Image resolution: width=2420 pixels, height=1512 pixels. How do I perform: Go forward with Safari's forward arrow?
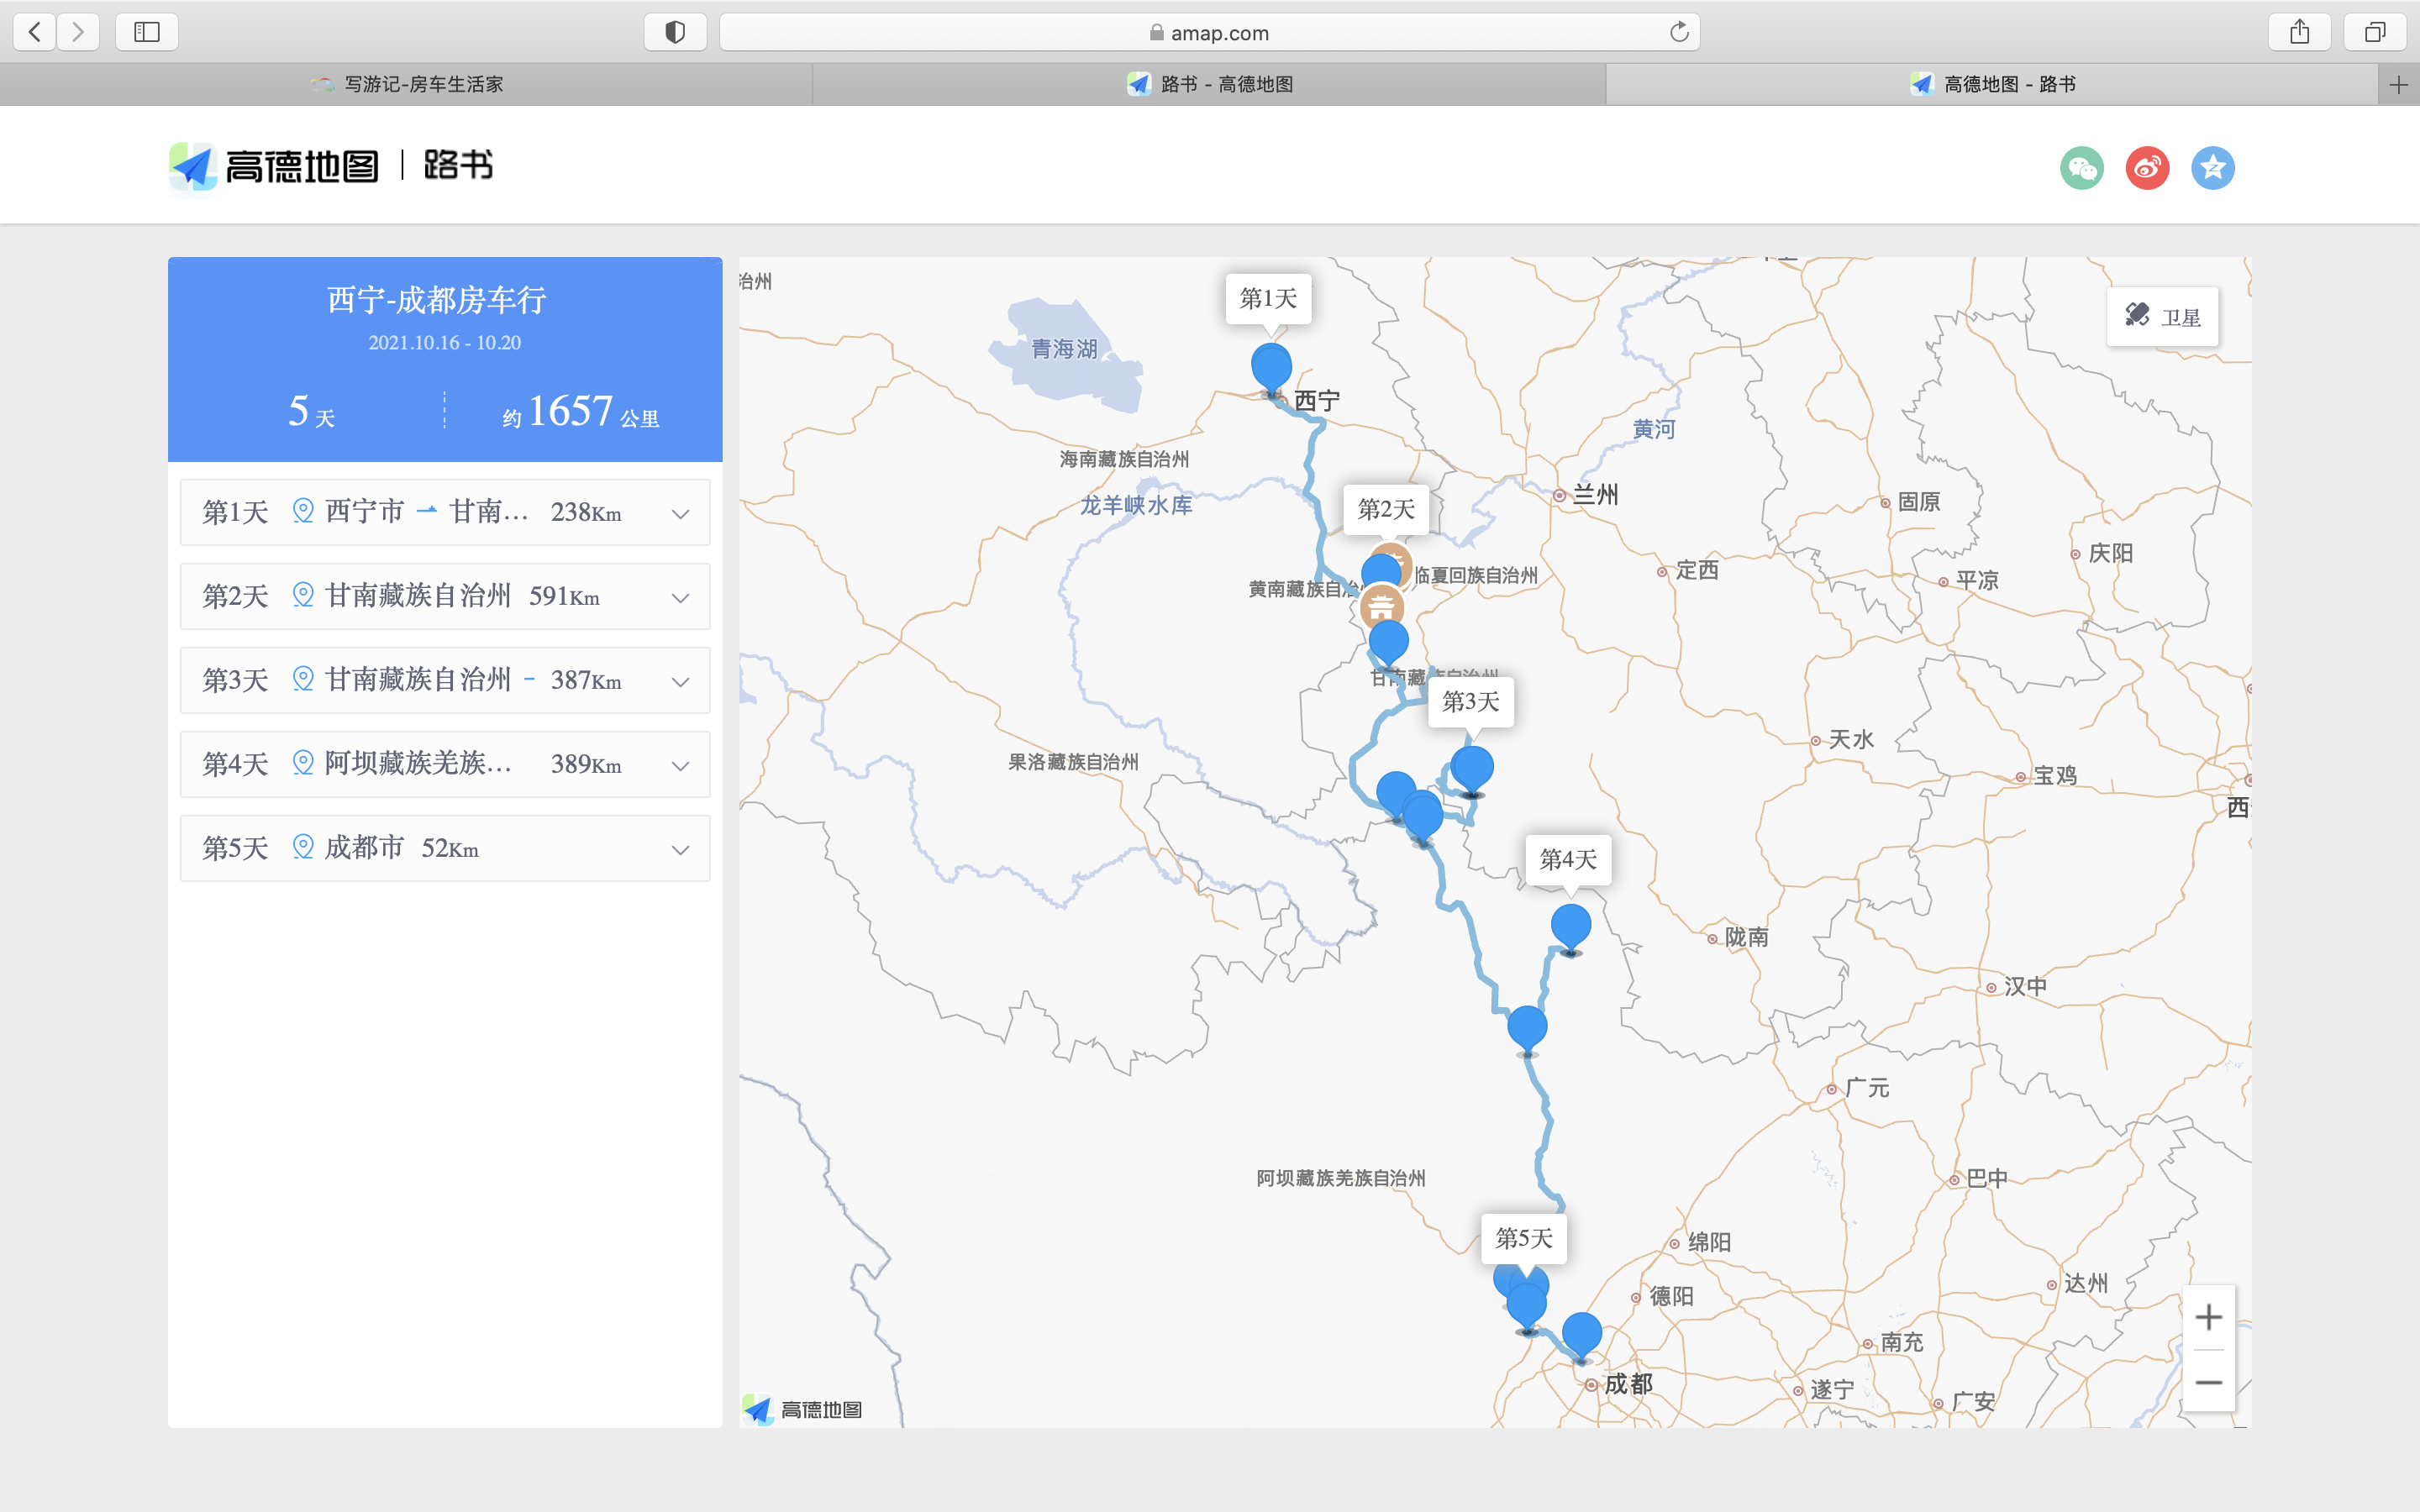pos(78,32)
